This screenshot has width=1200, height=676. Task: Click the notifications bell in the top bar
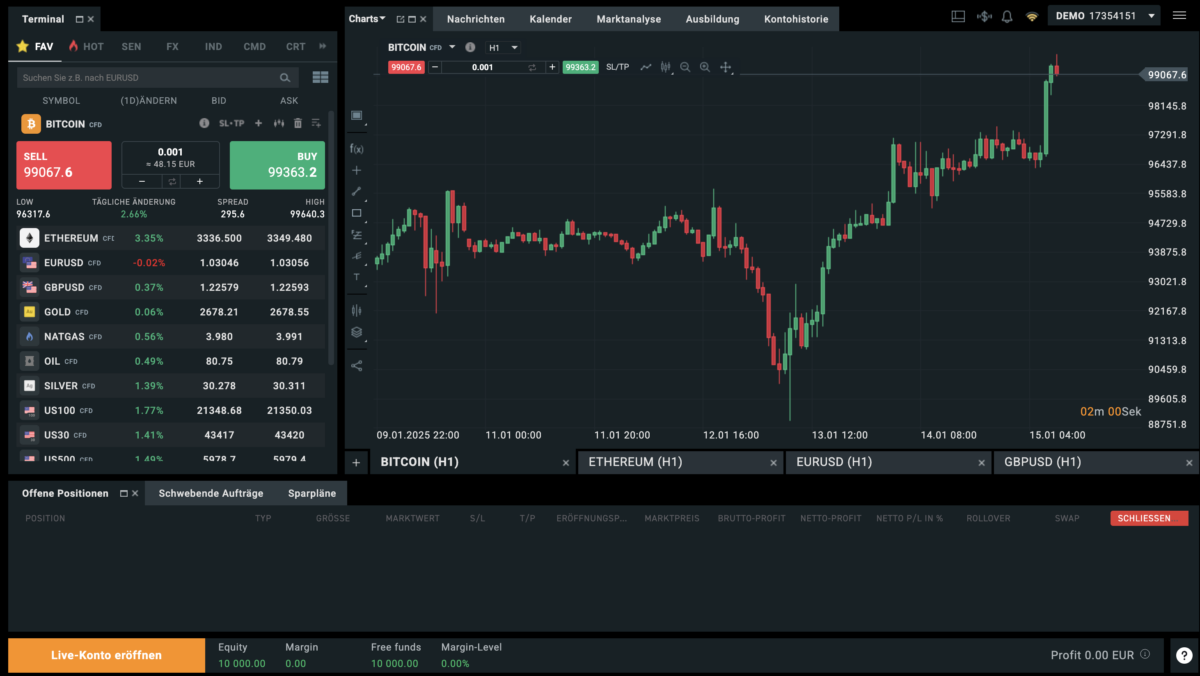pyautogui.click(x=1006, y=15)
